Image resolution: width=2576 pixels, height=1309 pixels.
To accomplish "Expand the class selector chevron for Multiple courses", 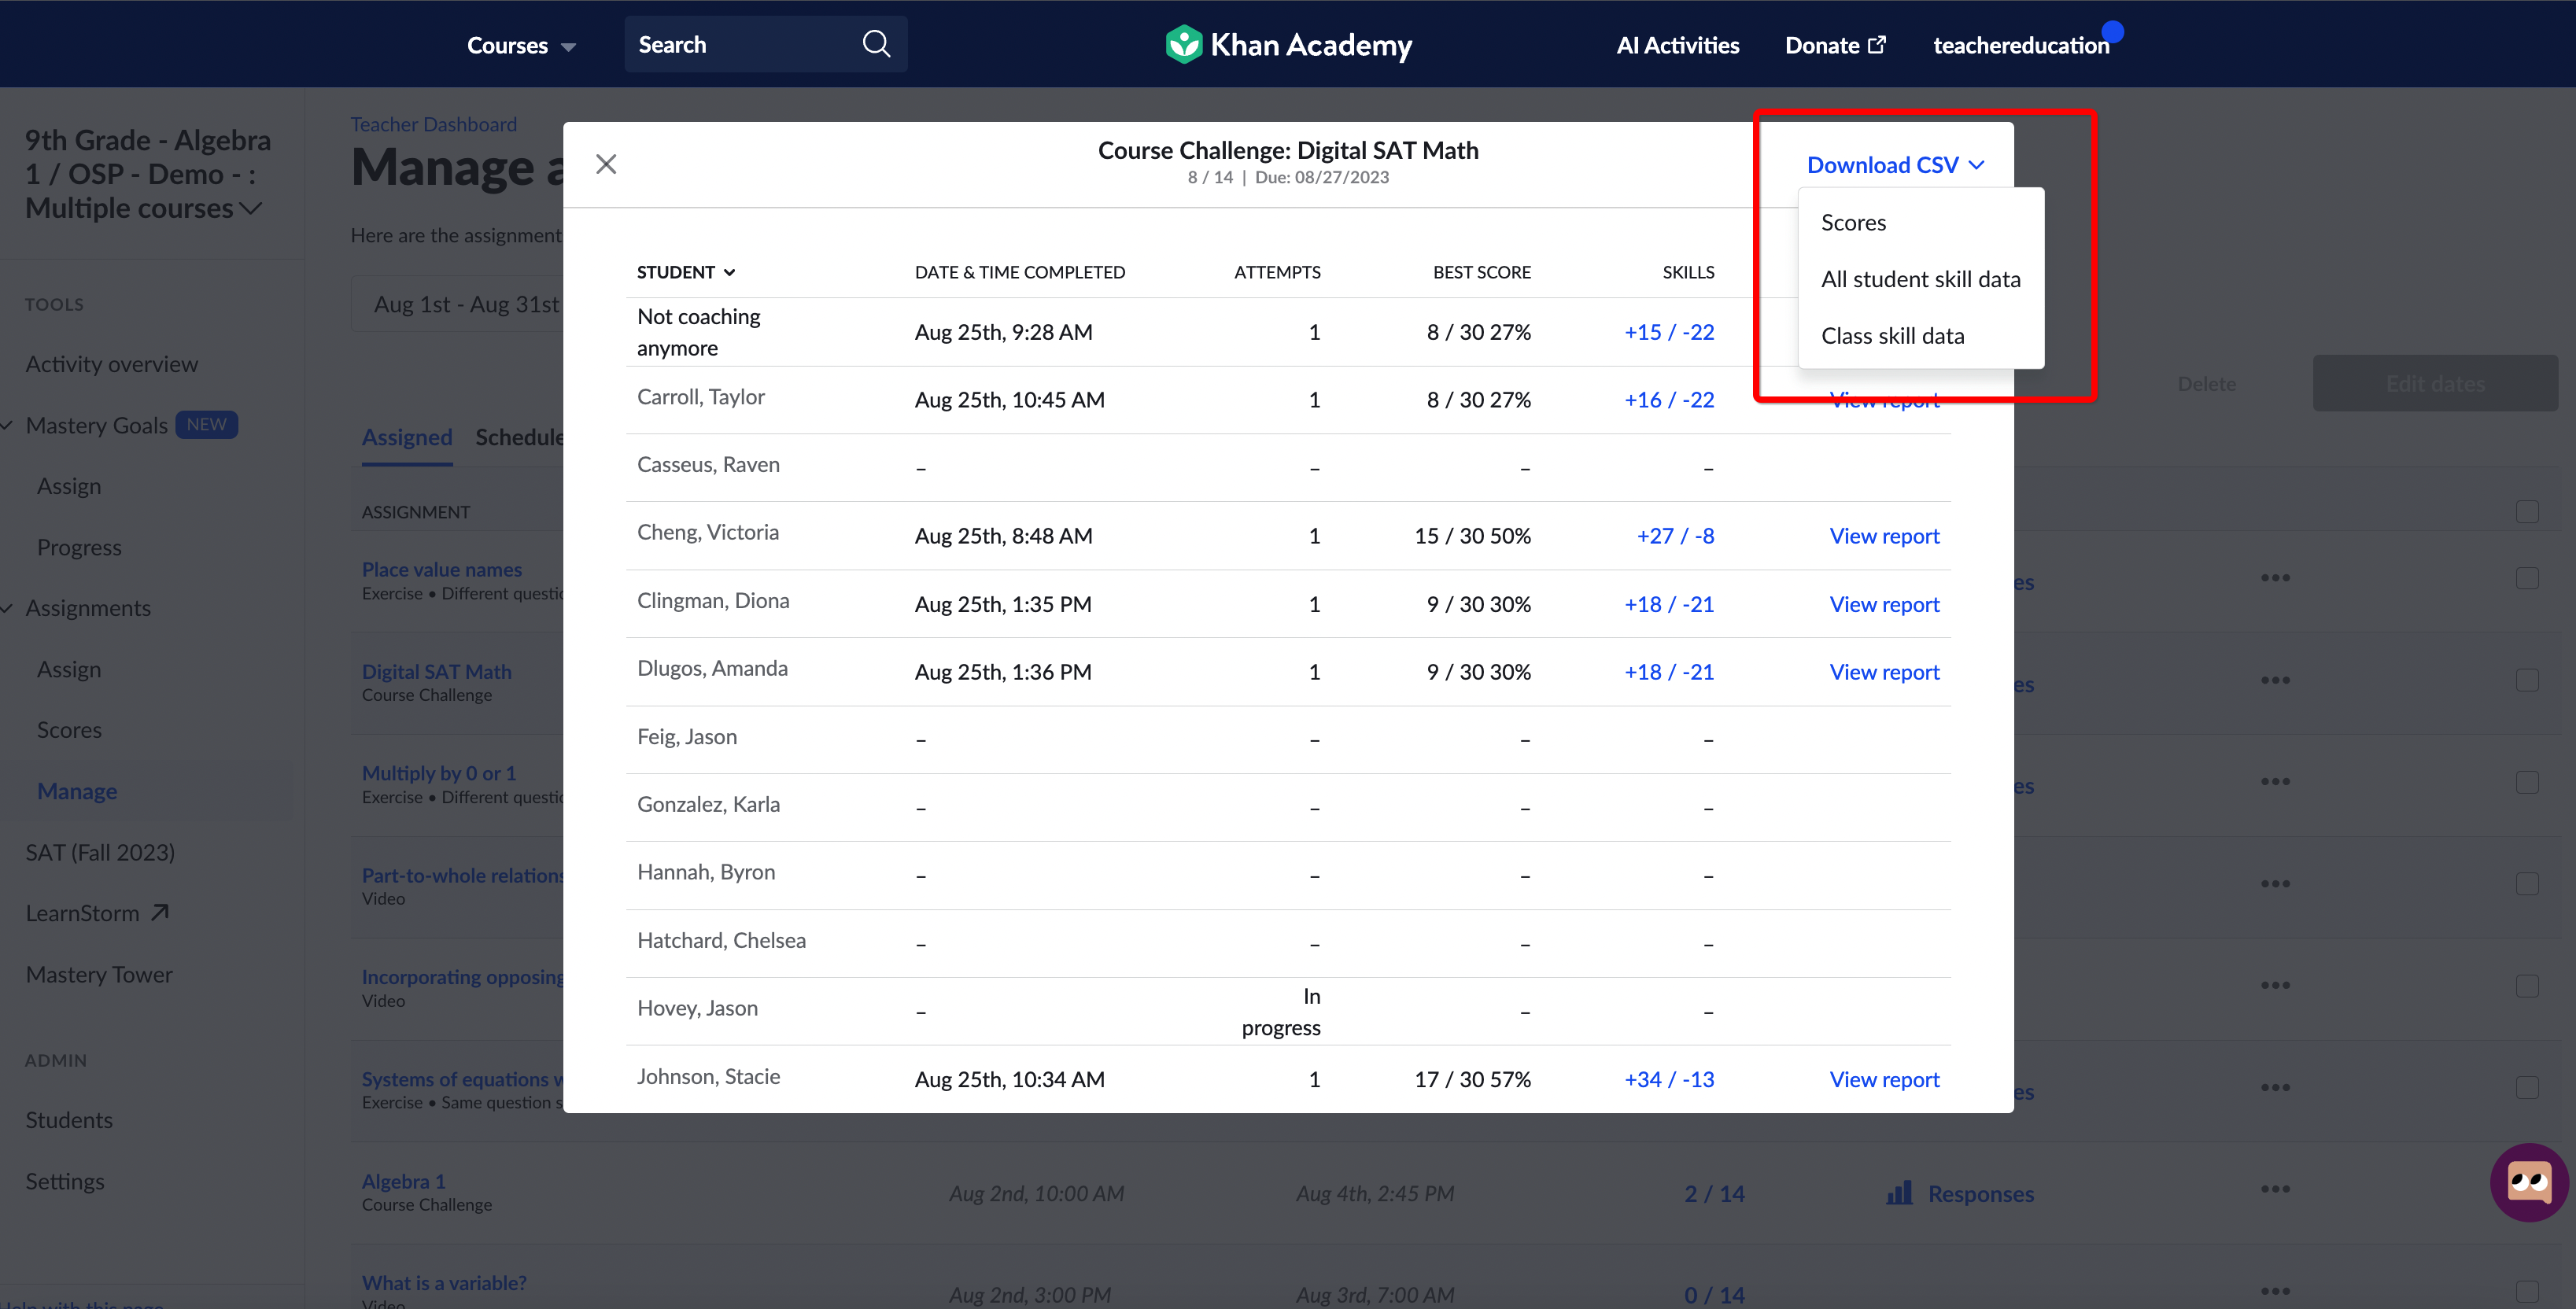I will tap(251, 208).
